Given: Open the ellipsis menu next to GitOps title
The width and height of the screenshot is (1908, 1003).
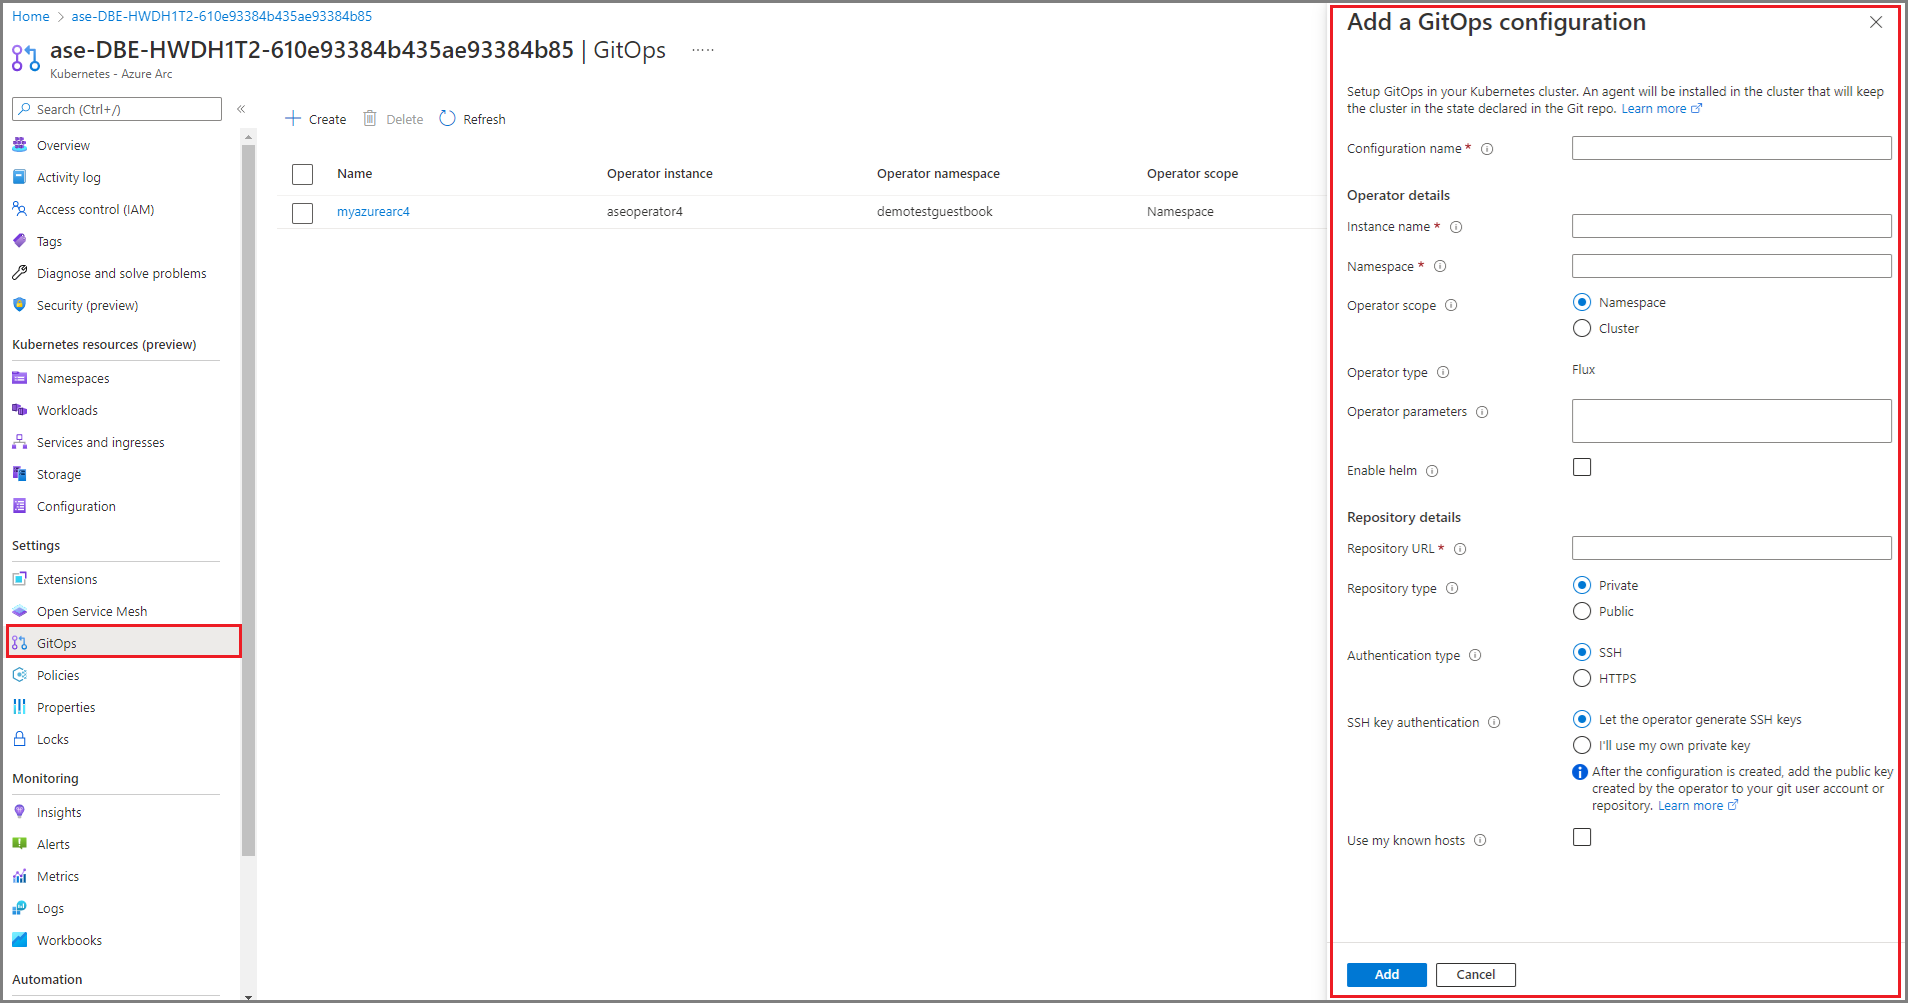Looking at the screenshot, I should point(702,49).
